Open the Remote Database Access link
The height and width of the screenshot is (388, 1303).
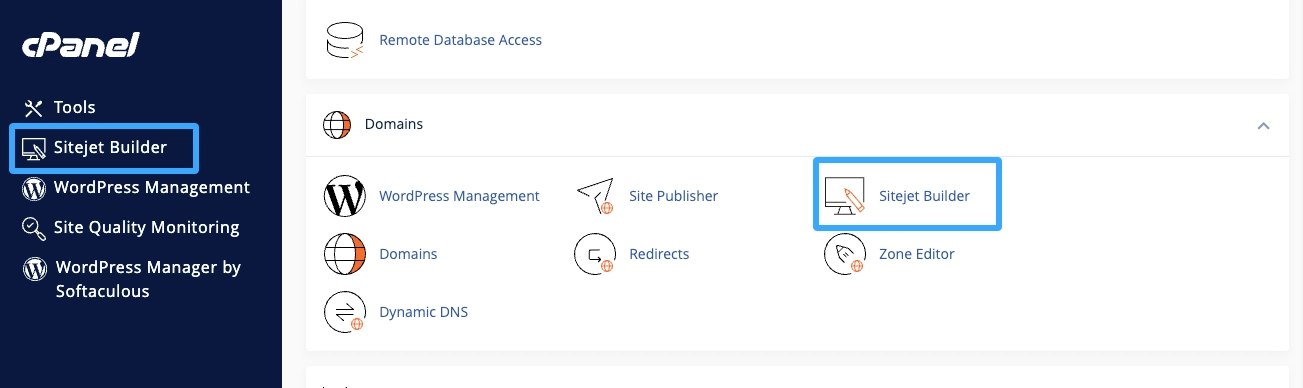pyautogui.click(x=460, y=40)
